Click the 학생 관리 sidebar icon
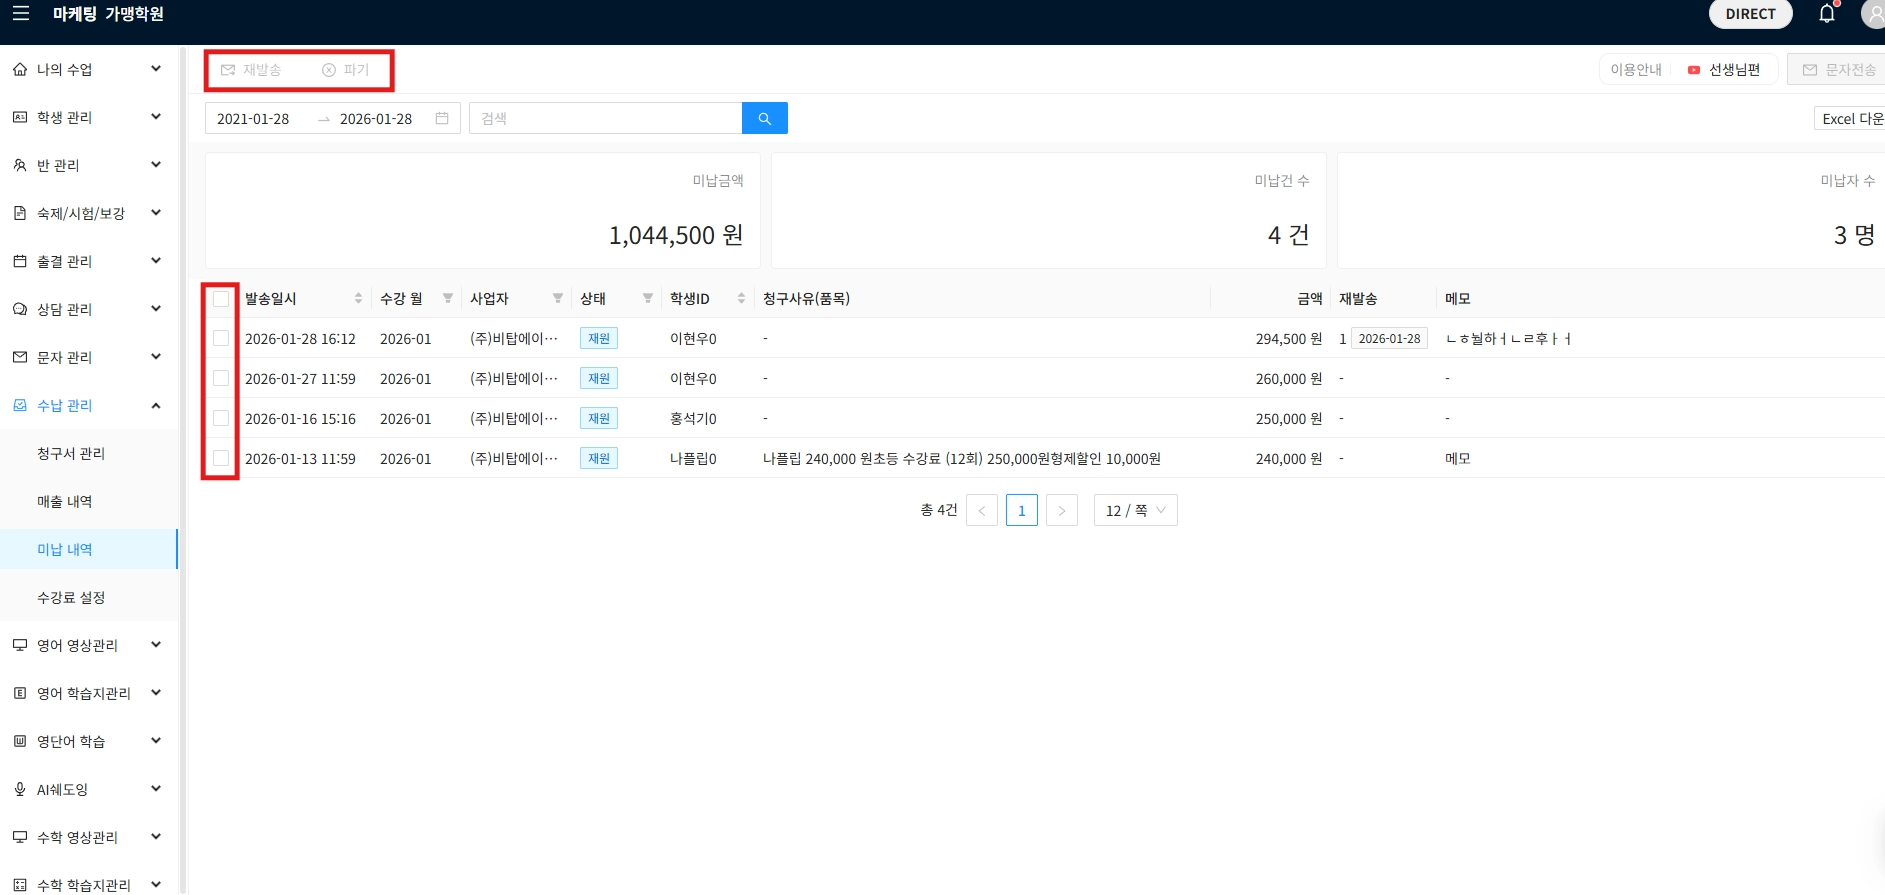 pos(20,117)
